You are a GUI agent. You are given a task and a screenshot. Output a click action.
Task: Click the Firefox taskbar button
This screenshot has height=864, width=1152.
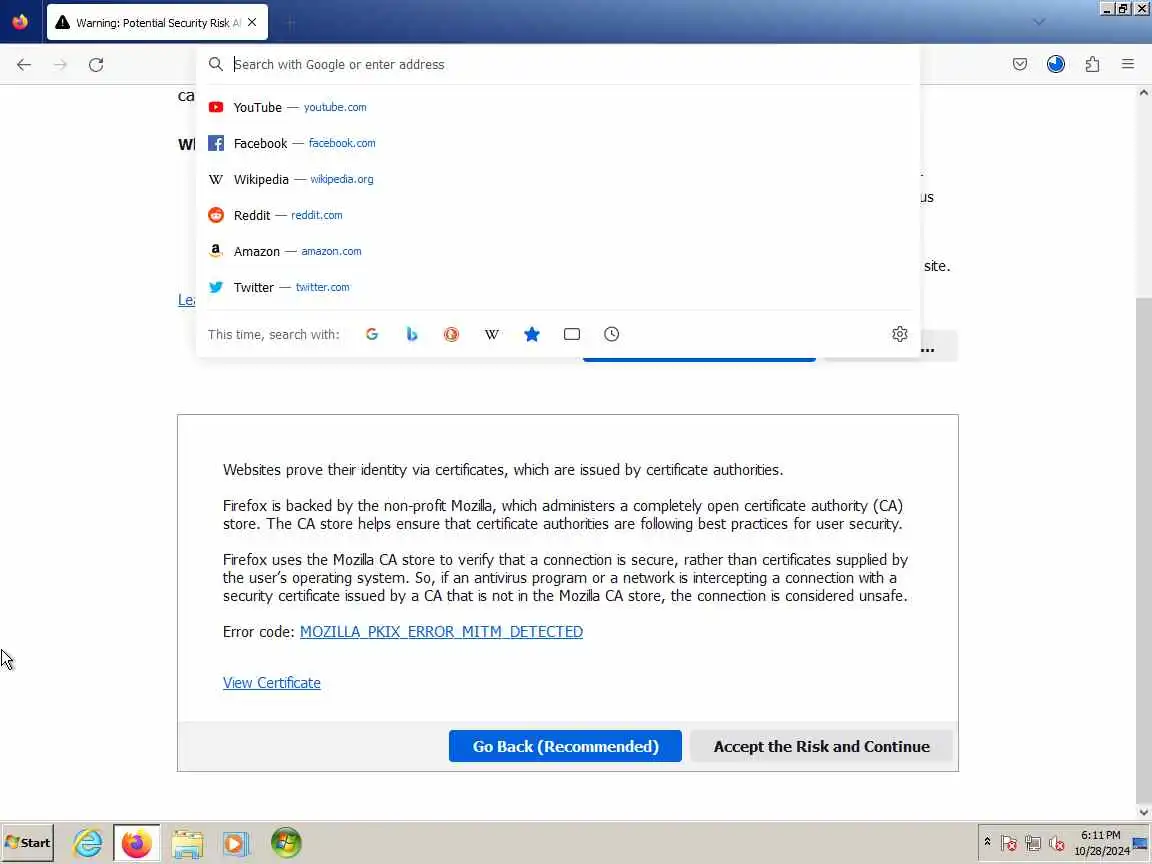(137, 843)
